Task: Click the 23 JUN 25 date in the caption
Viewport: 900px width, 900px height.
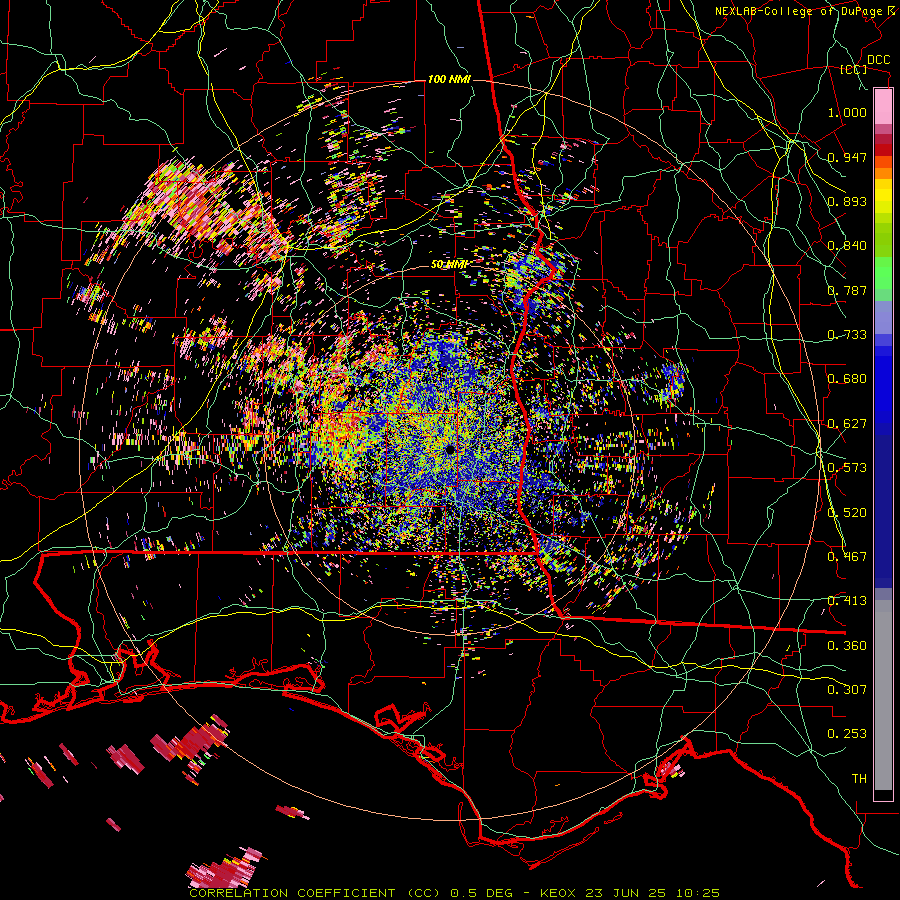Action: (625, 893)
